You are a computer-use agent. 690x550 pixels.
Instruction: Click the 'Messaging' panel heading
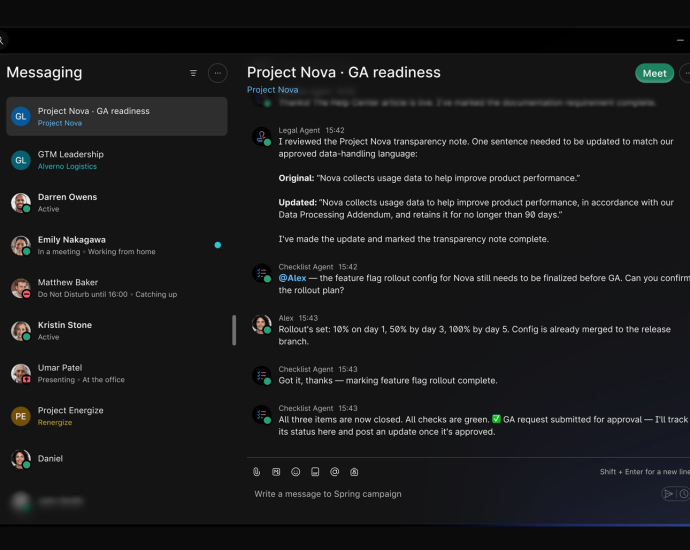44,73
